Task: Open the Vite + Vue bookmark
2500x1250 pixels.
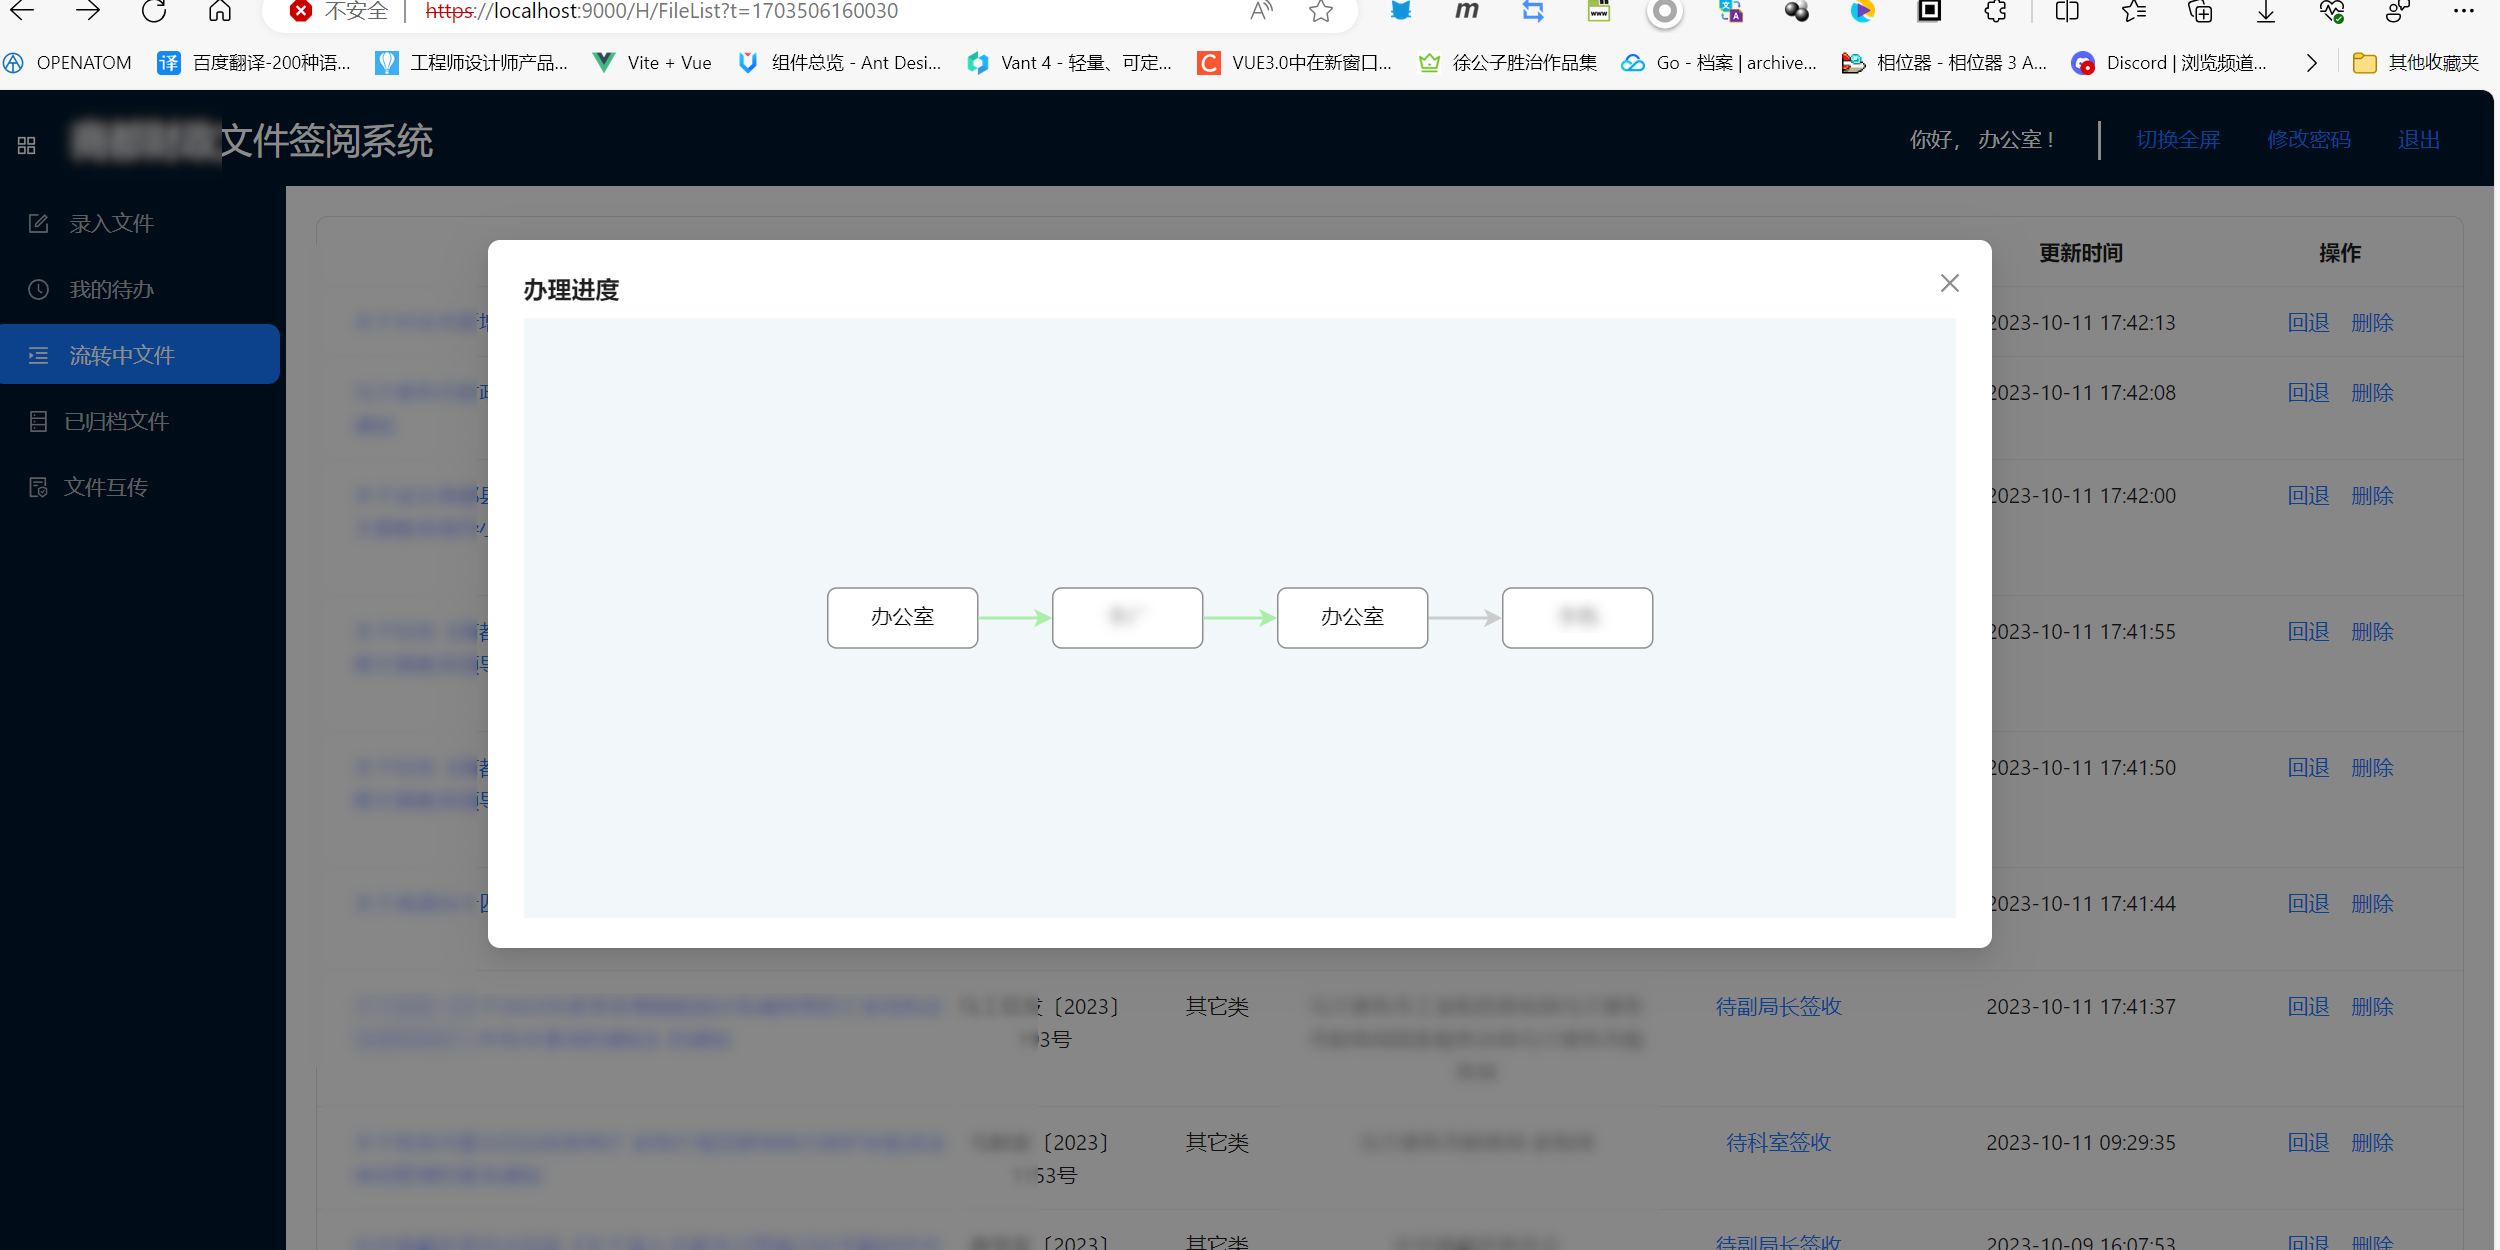Action: (652, 63)
